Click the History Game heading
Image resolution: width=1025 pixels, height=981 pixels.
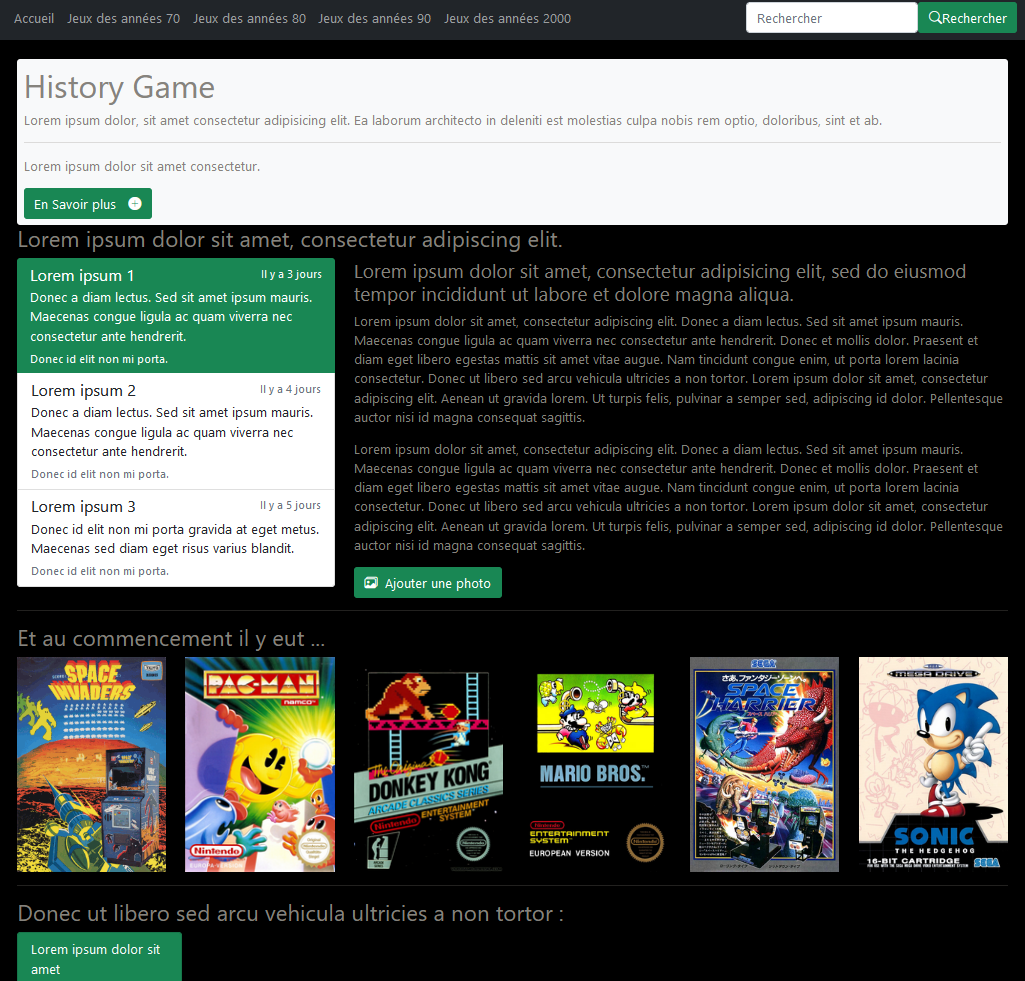pos(119,87)
